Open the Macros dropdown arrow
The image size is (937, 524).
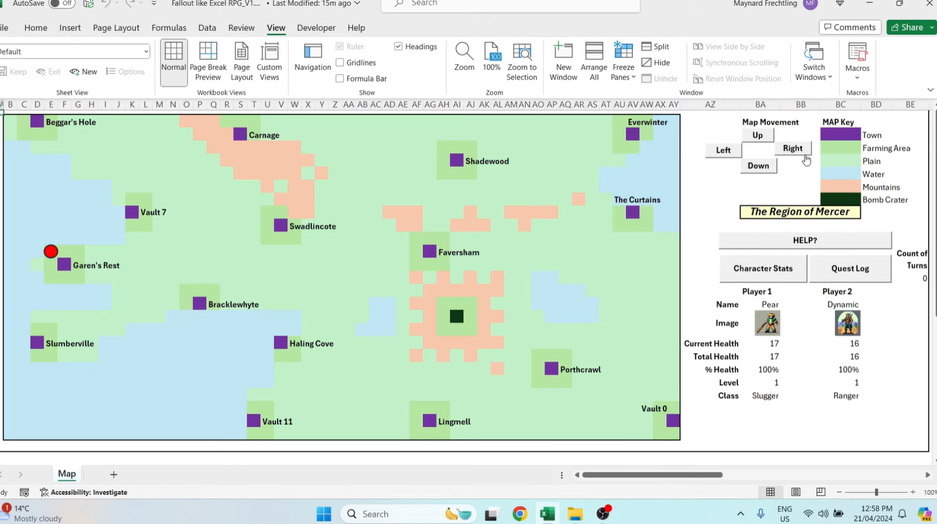click(x=858, y=78)
